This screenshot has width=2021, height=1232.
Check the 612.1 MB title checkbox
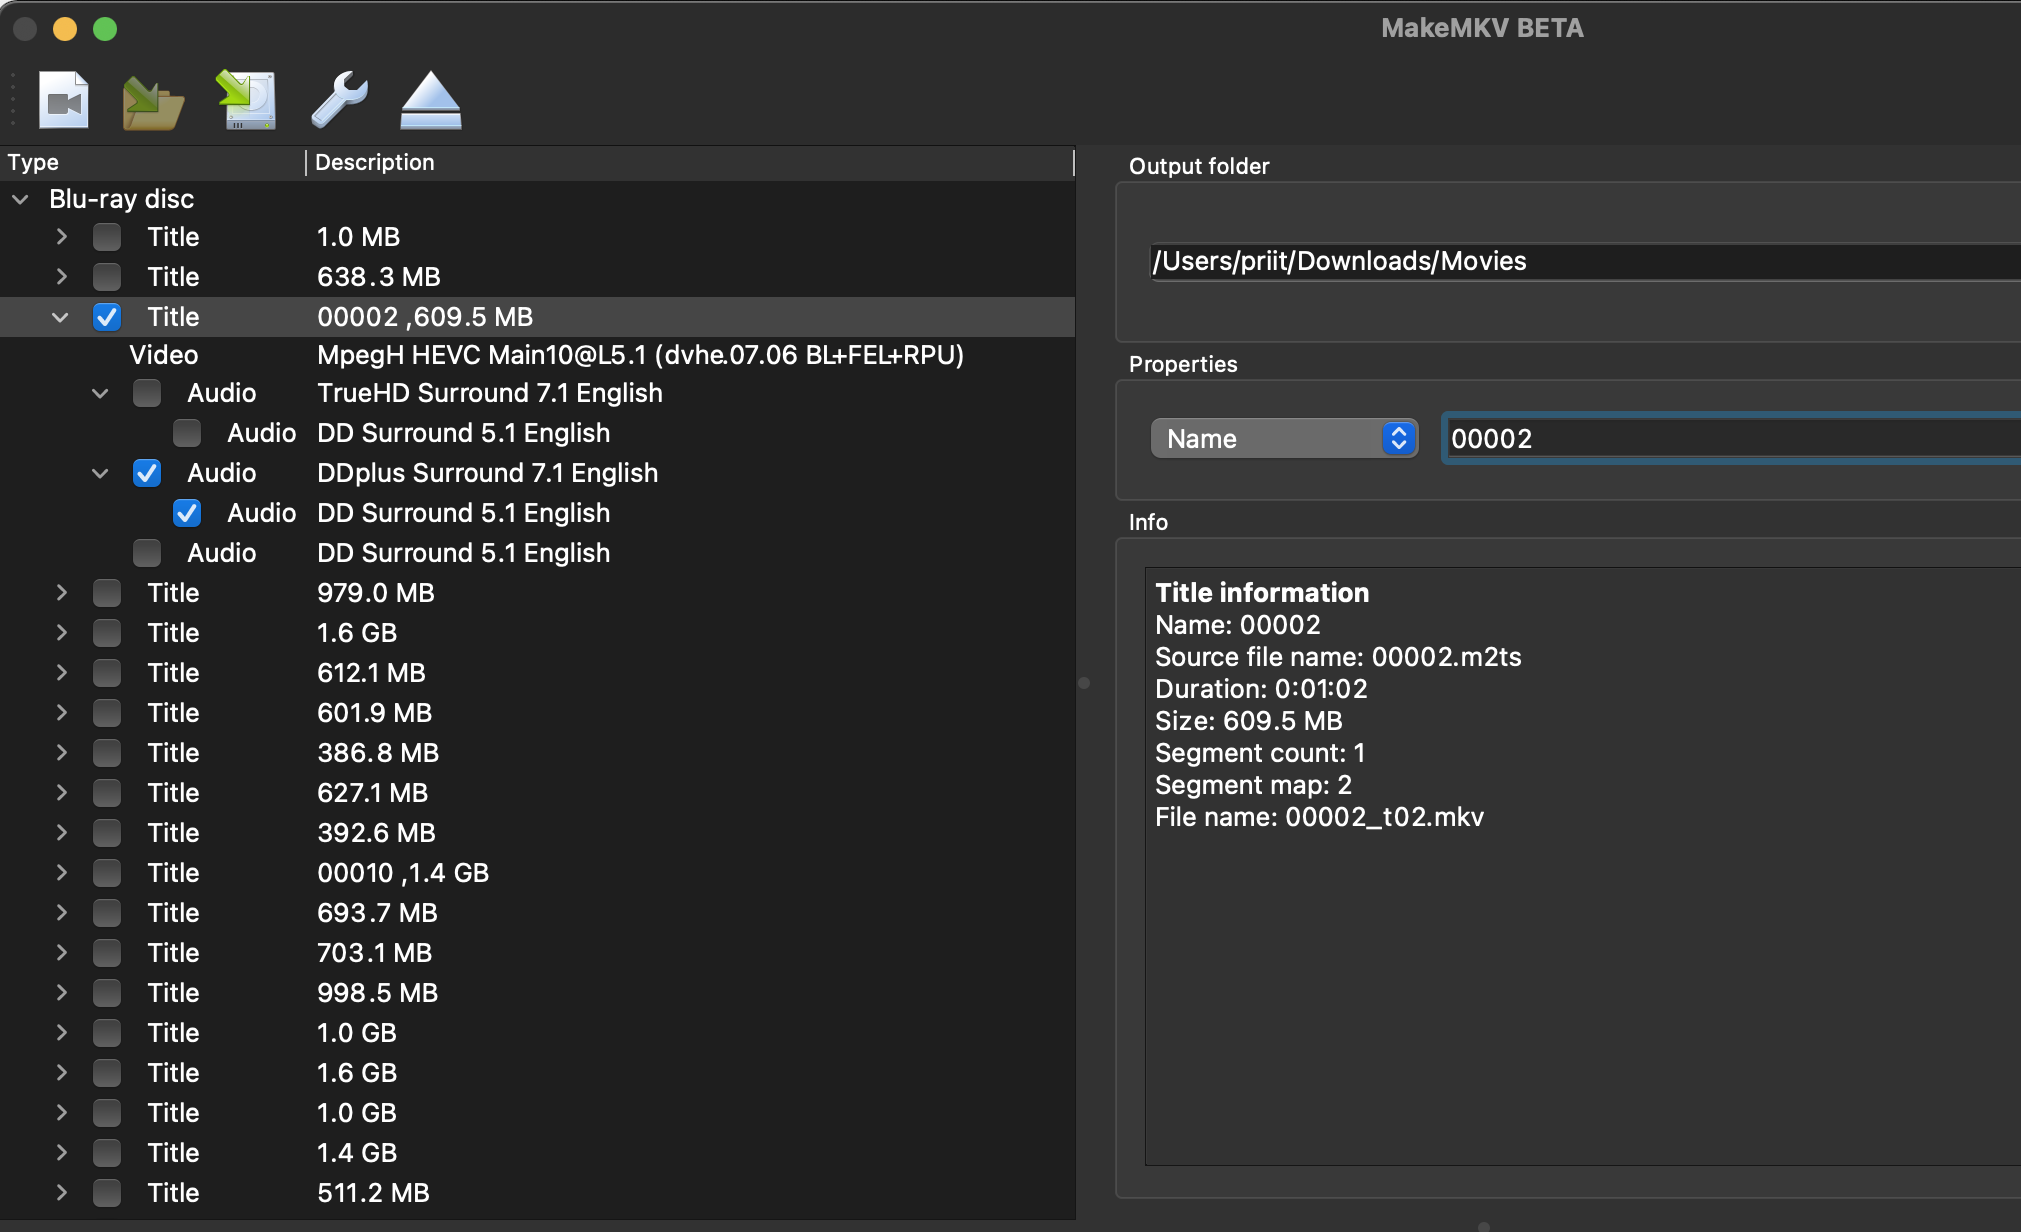click(107, 673)
